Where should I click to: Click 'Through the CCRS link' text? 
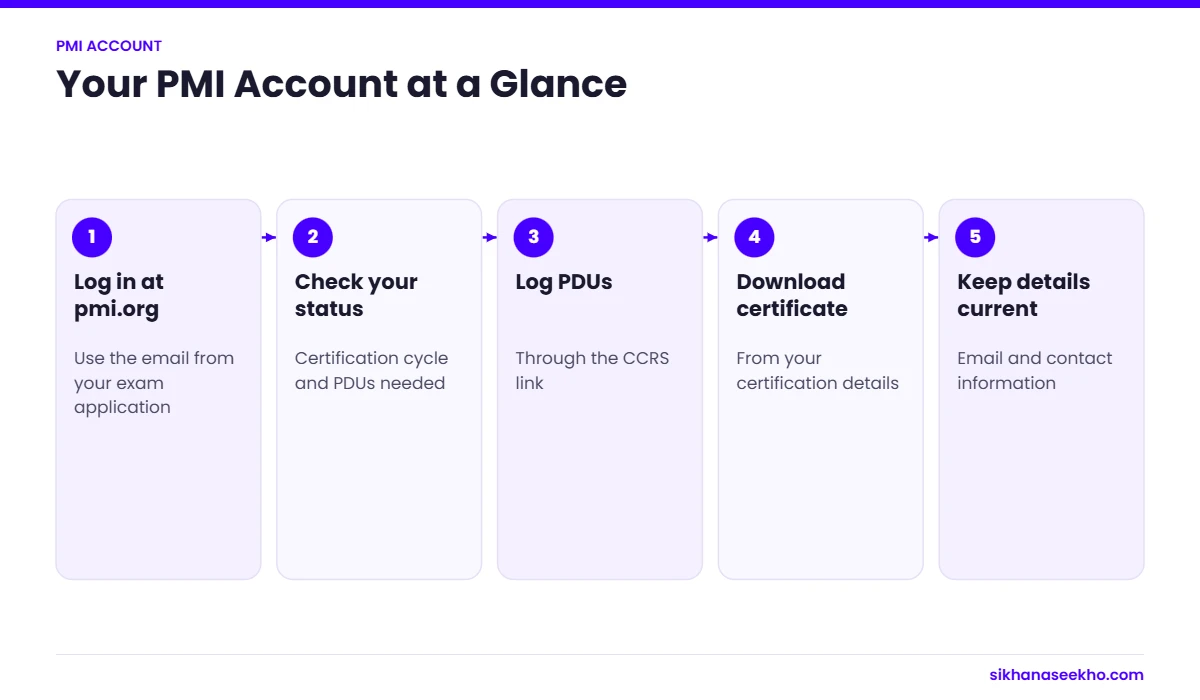(x=593, y=370)
